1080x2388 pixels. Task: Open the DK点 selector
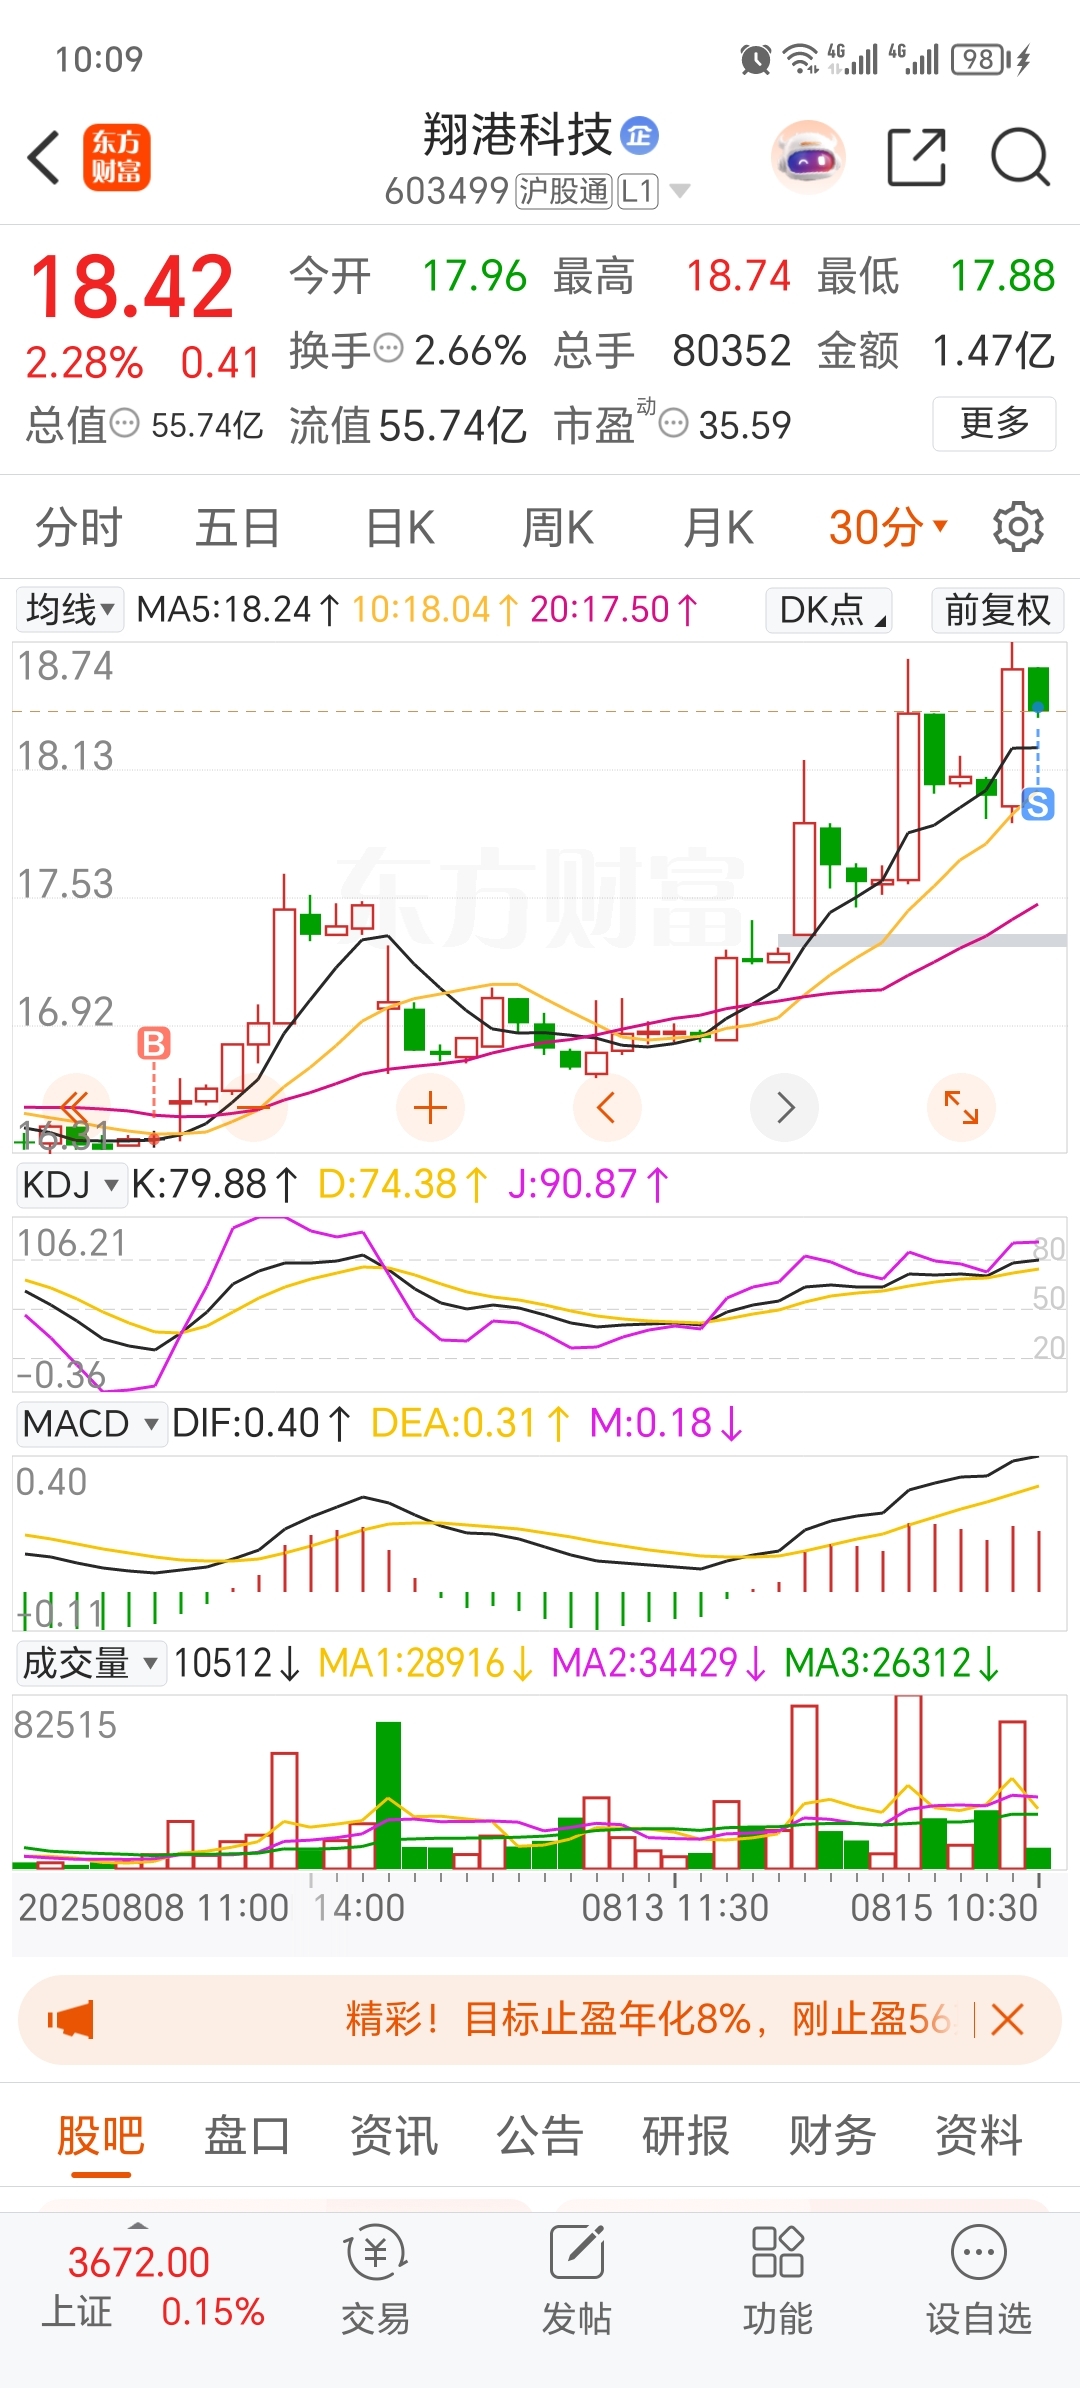click(x=829, y=609)
